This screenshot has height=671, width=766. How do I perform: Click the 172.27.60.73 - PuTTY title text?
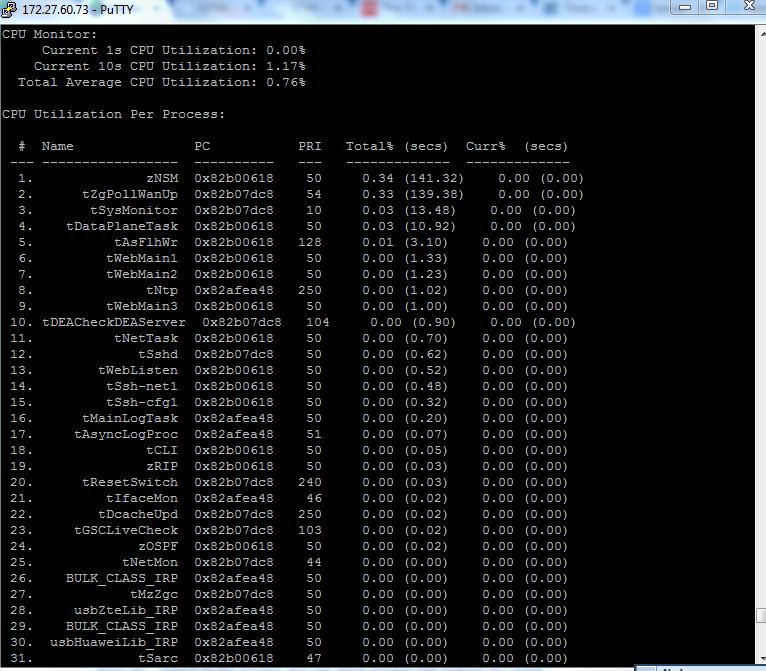pos(67,9)
